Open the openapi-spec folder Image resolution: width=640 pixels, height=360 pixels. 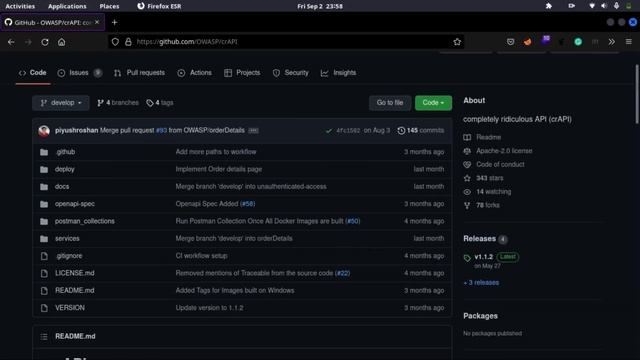[x=75, y=204]
